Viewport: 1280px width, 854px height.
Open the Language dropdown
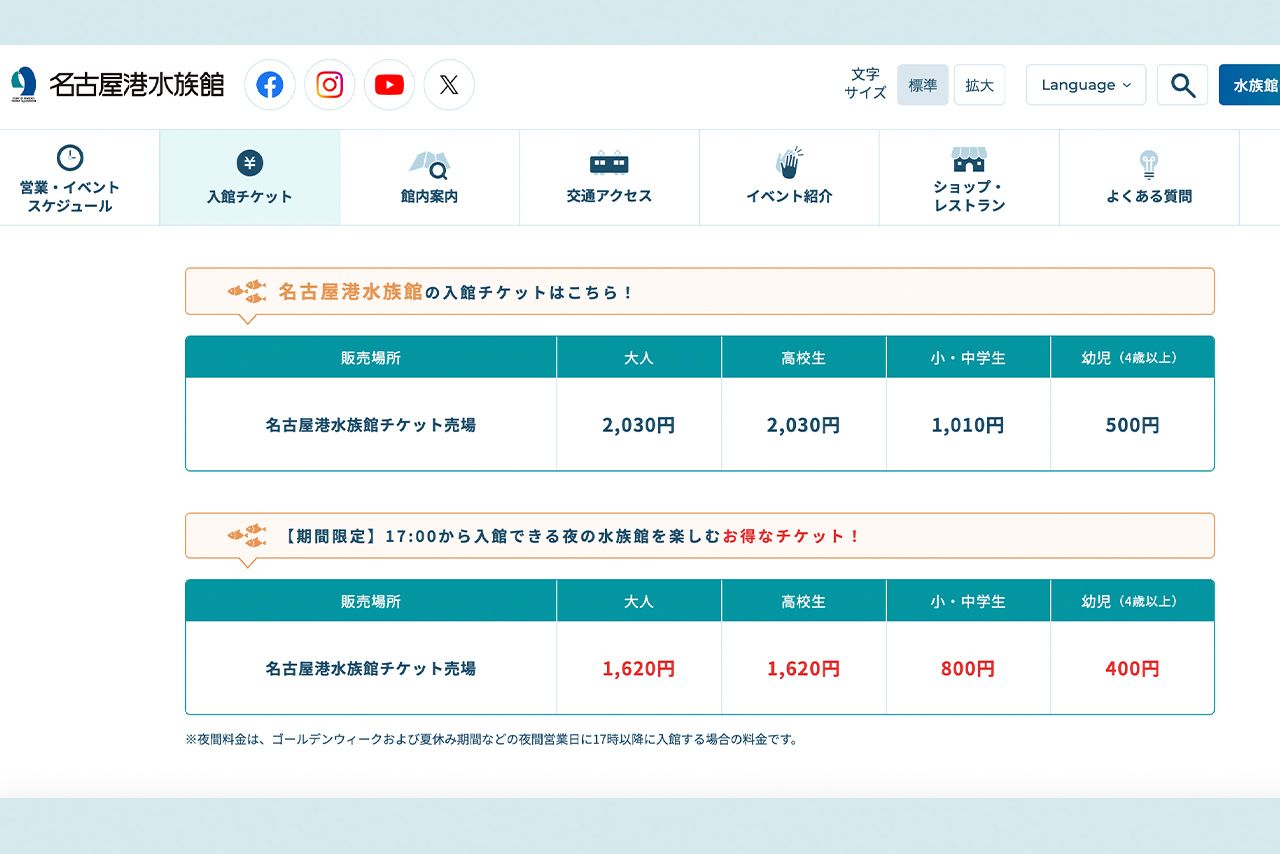(1086, 85)
